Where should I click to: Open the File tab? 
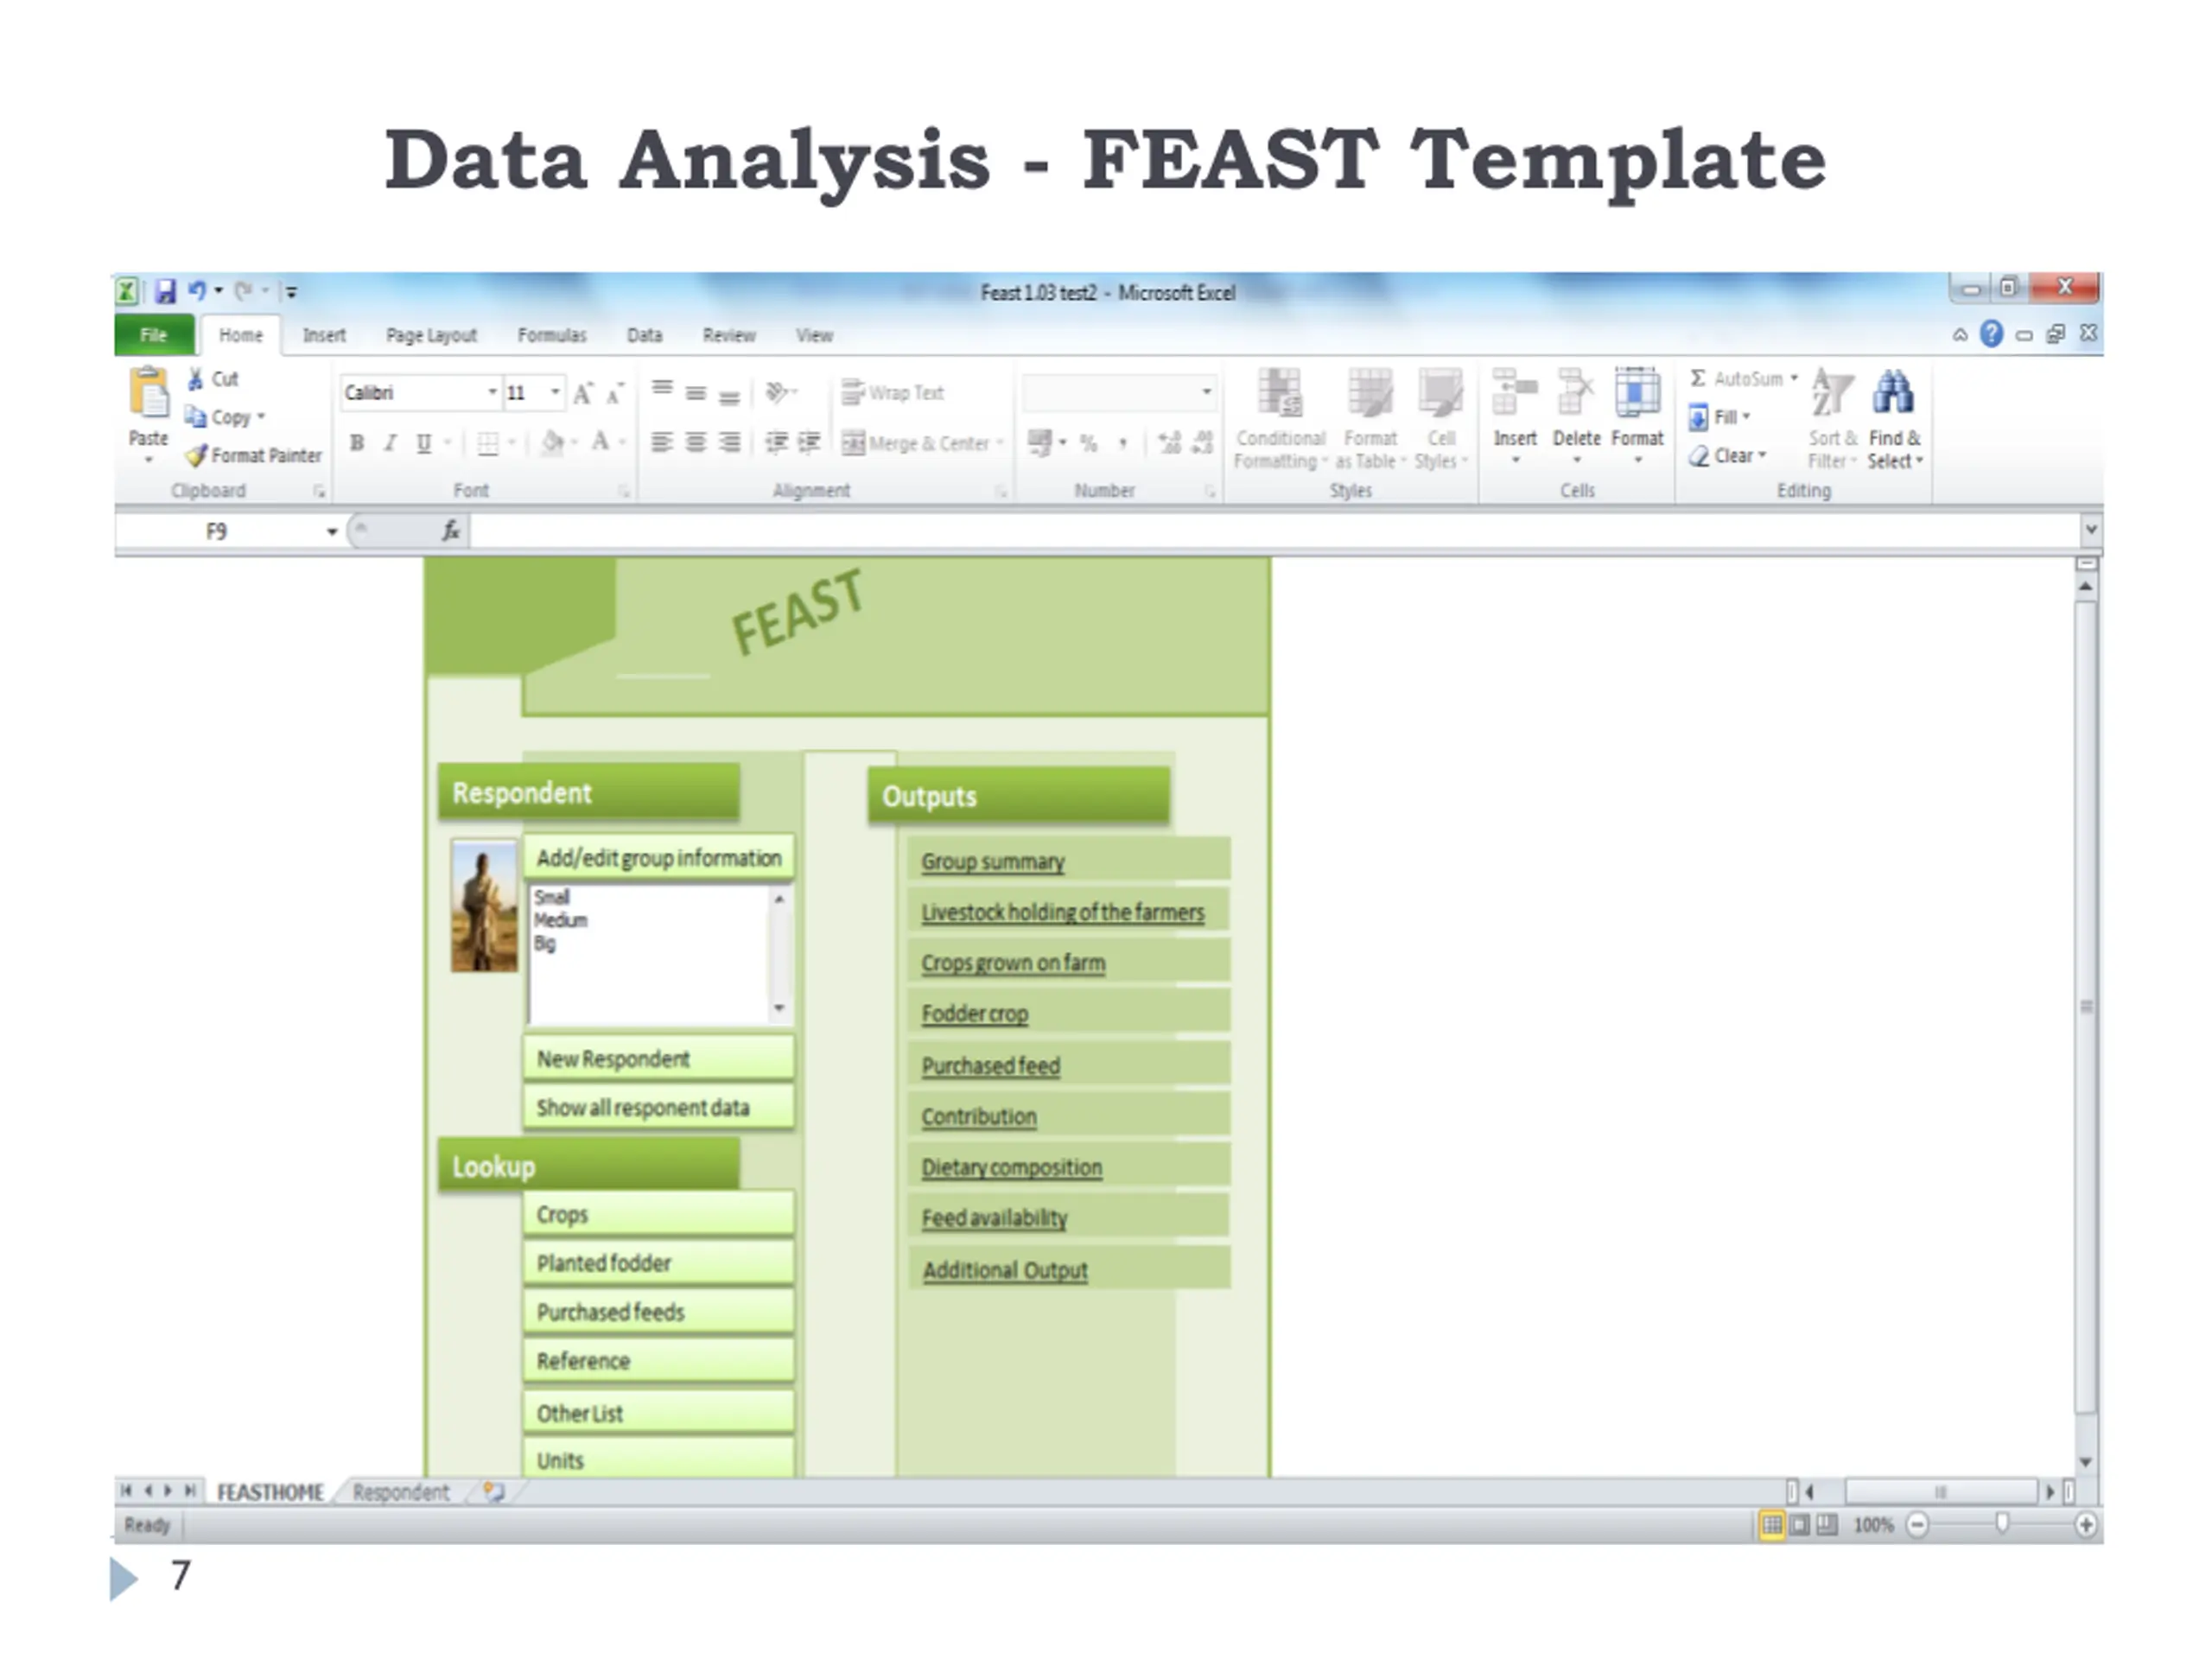154,335
